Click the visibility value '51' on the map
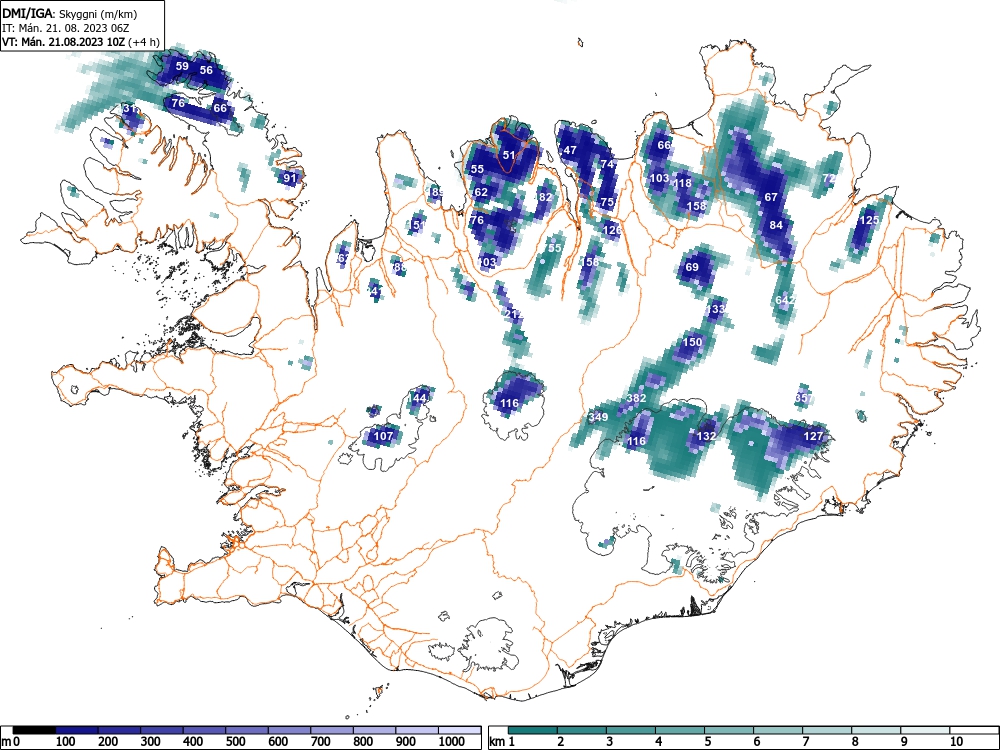The height and width of the screenshot is (750, 1000). pos(509,155)
